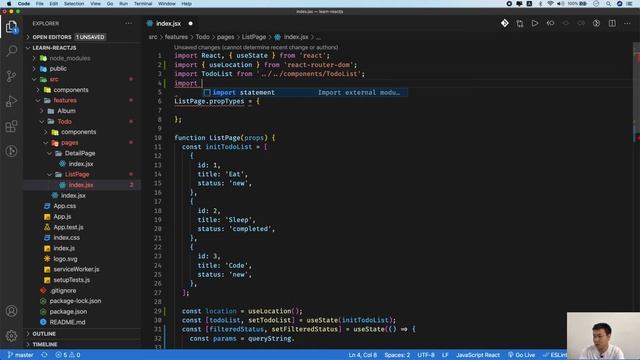Image resolution: width=640 pixels, height=360 pixels.
Task: Click the Wi-Fi icon in menu bar
Action: coord(550,4)
